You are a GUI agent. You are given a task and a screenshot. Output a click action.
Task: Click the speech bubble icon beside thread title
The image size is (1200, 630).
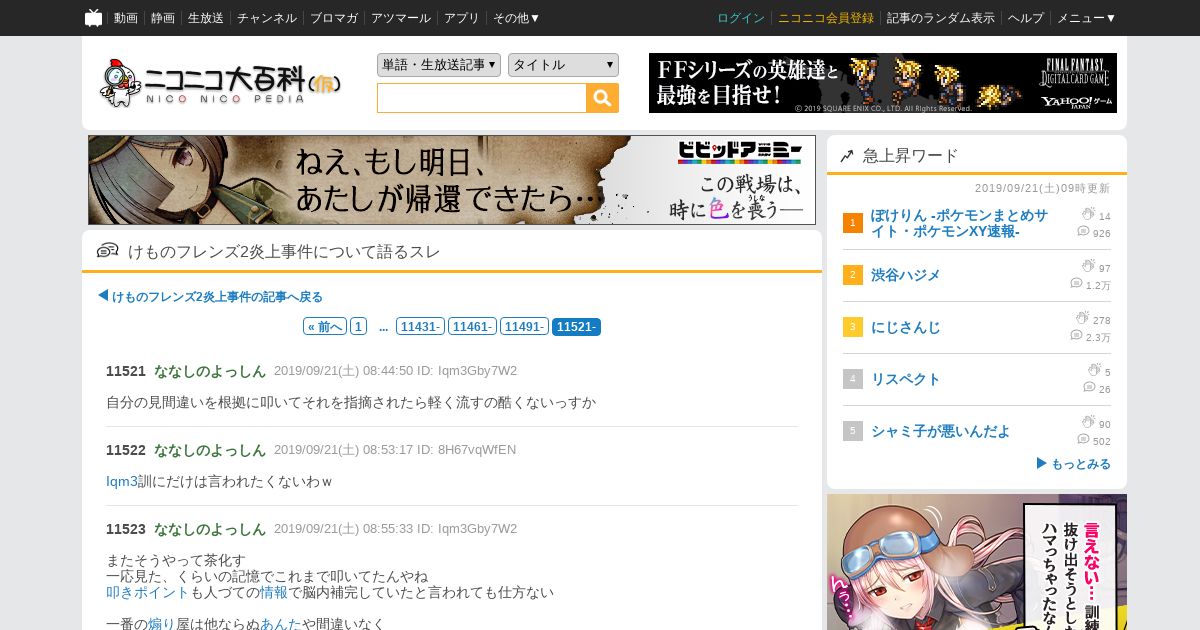tap(108, 251)
